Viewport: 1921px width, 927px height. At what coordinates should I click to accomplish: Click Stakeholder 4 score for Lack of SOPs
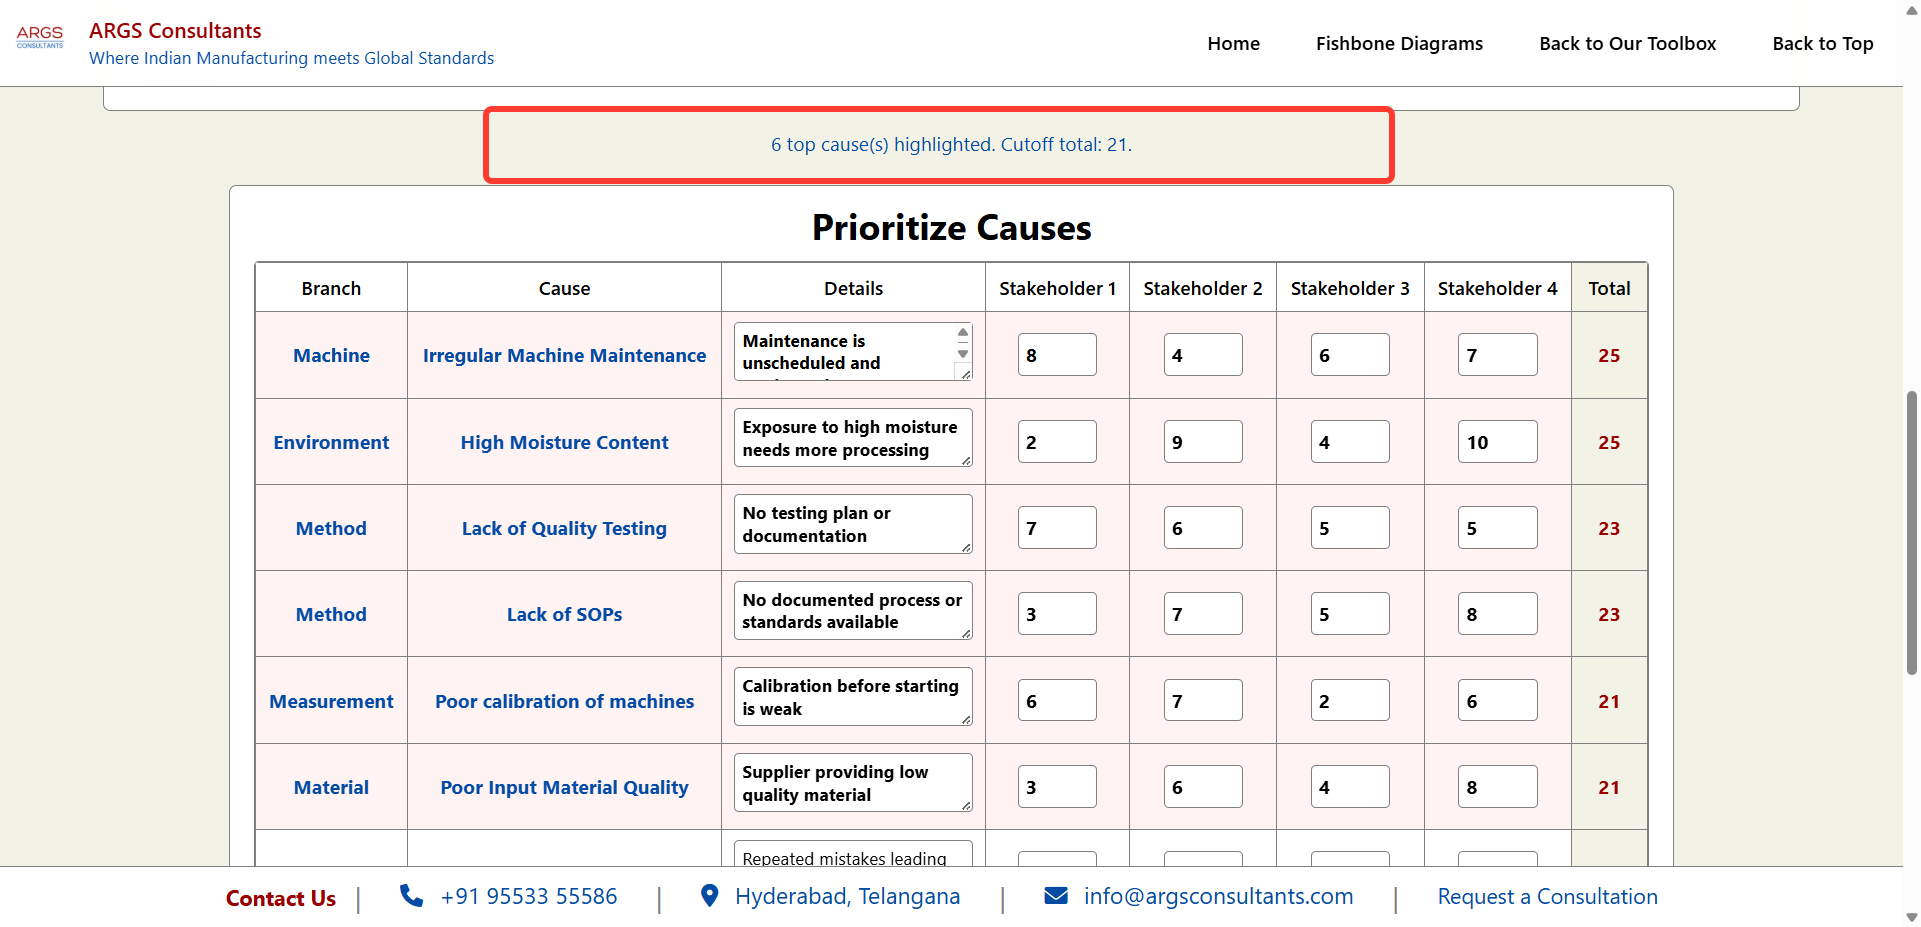point(1497,614)
